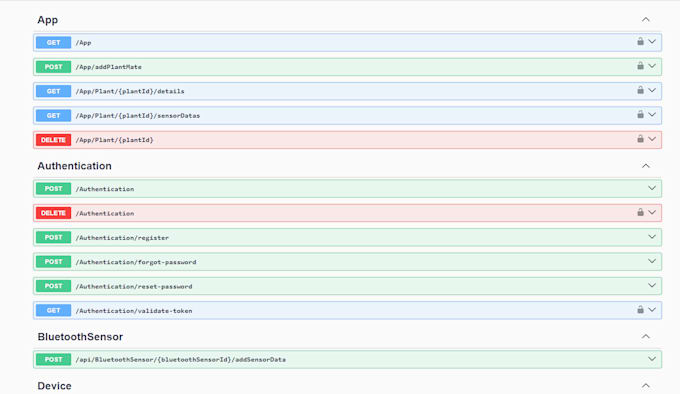680x394 pixels.
Task: Click GET badge for /App endpoint
Action: point(53,42)
